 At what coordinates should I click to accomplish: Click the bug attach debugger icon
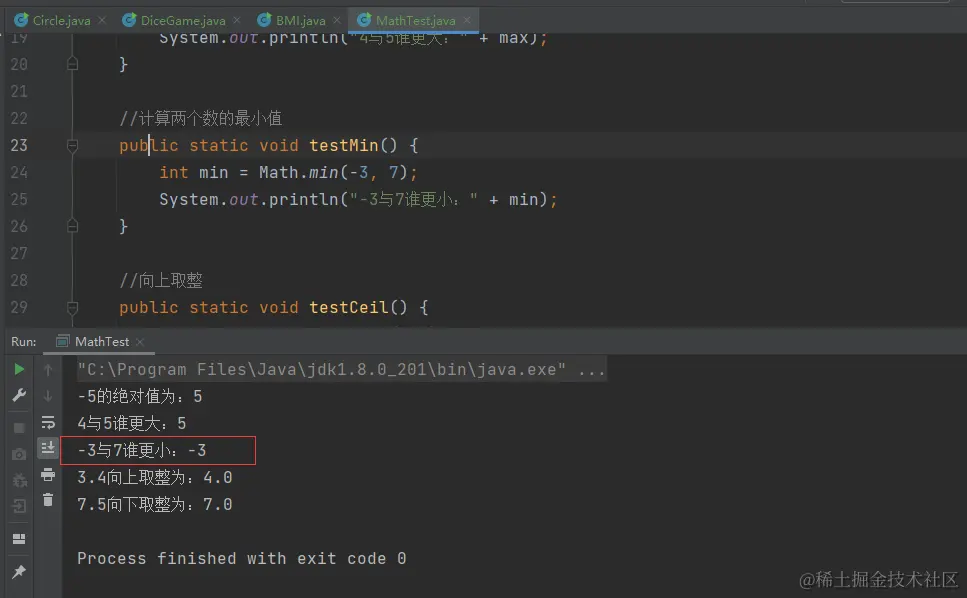(x=19, y=480)
